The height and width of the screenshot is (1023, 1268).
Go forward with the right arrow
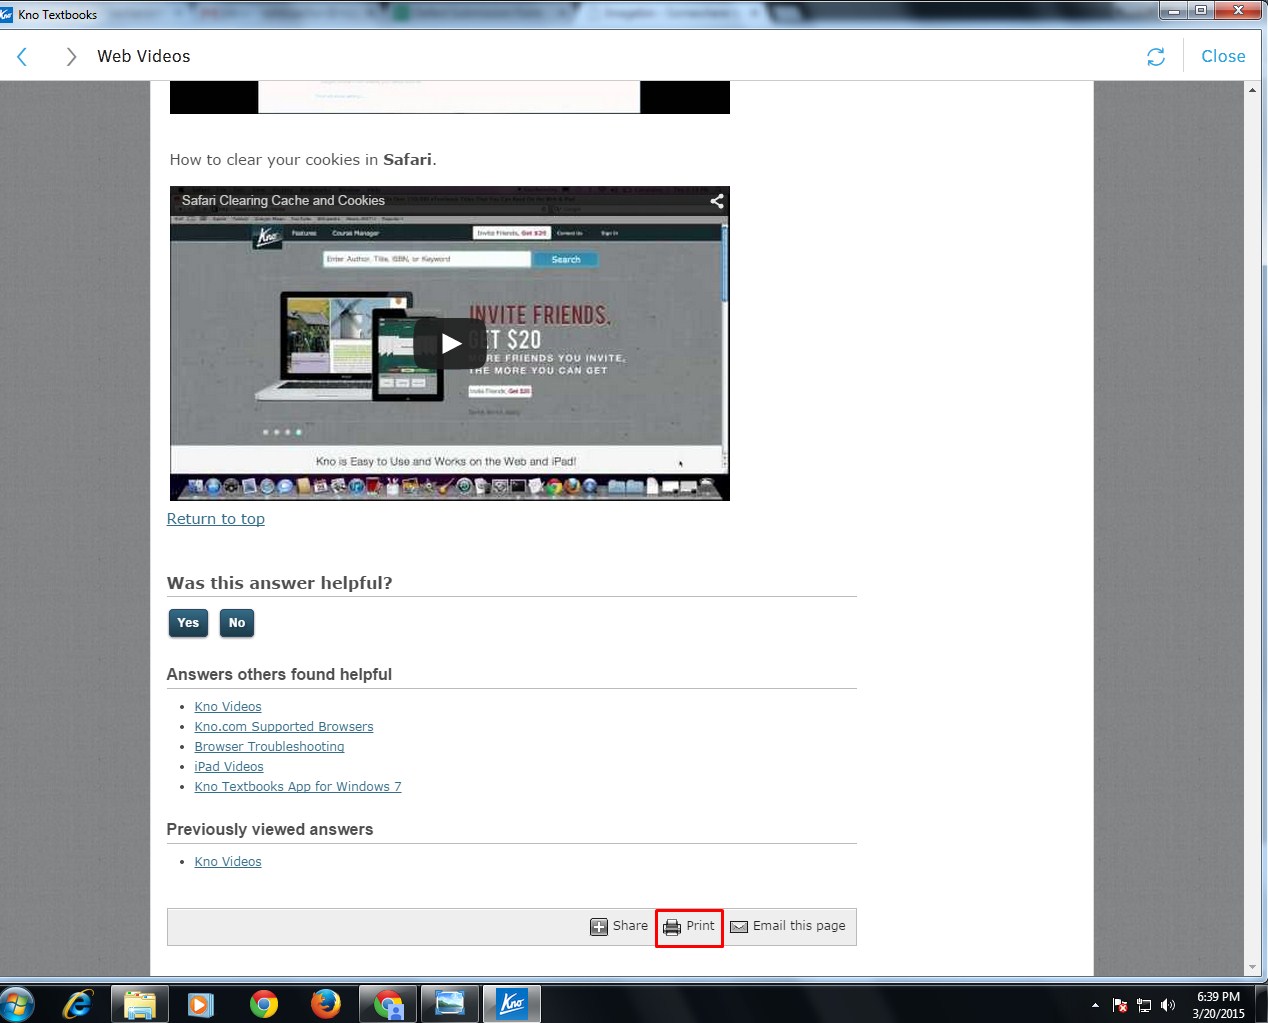(x=71, y=57)
